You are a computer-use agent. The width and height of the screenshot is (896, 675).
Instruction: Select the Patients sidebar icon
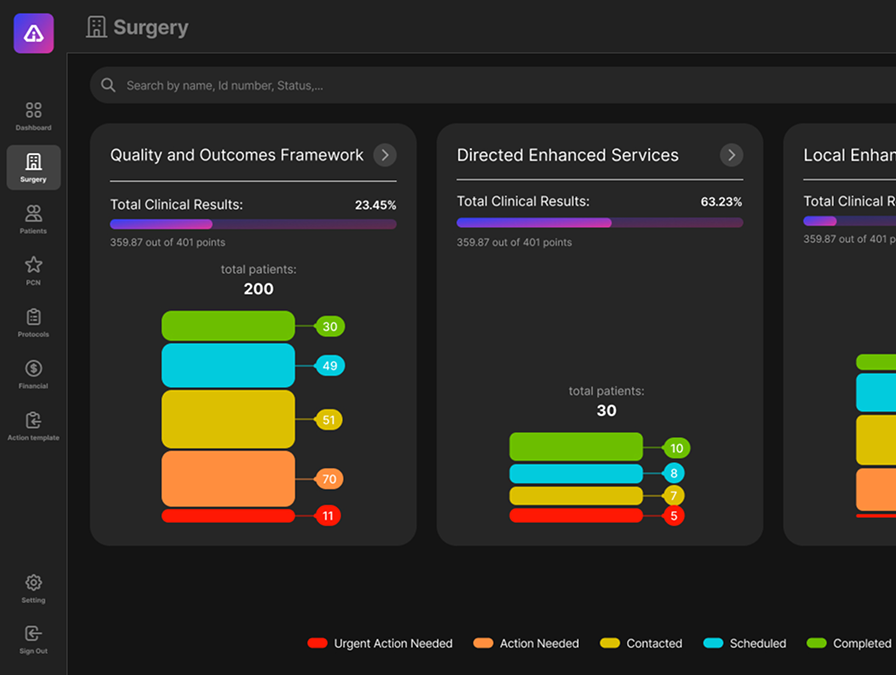point(33,214)
